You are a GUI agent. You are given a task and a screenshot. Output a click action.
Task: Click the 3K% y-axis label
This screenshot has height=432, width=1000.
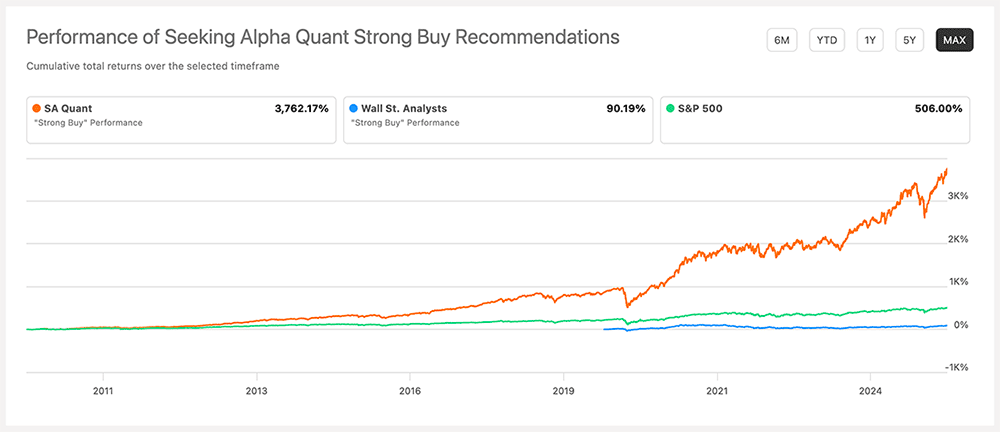(958, 196)
